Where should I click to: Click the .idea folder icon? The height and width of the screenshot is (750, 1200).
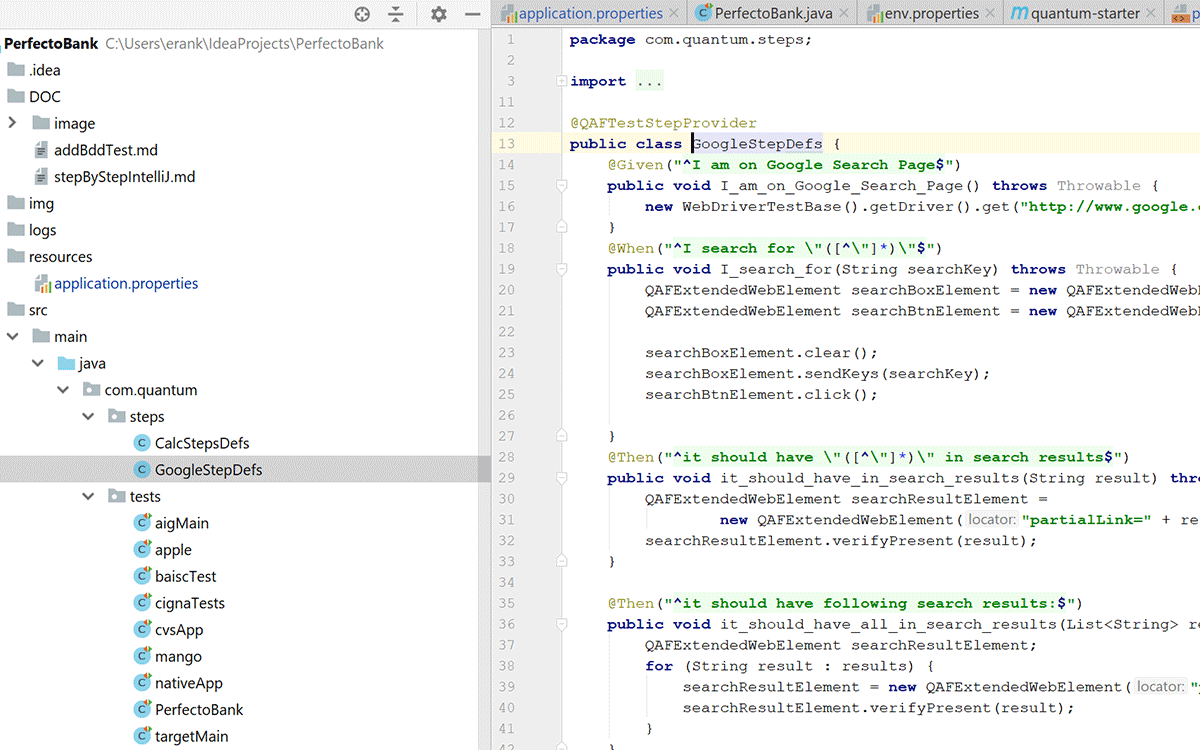point(16,70)
